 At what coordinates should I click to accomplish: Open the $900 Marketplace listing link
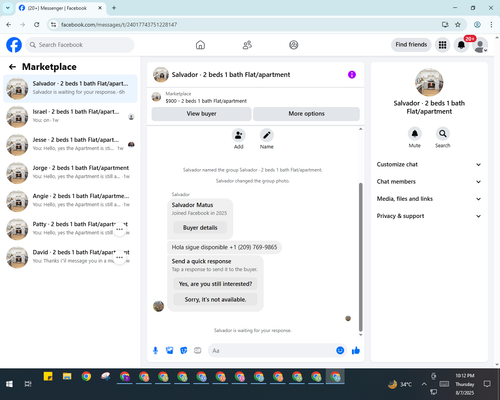(x=206, y=101)
